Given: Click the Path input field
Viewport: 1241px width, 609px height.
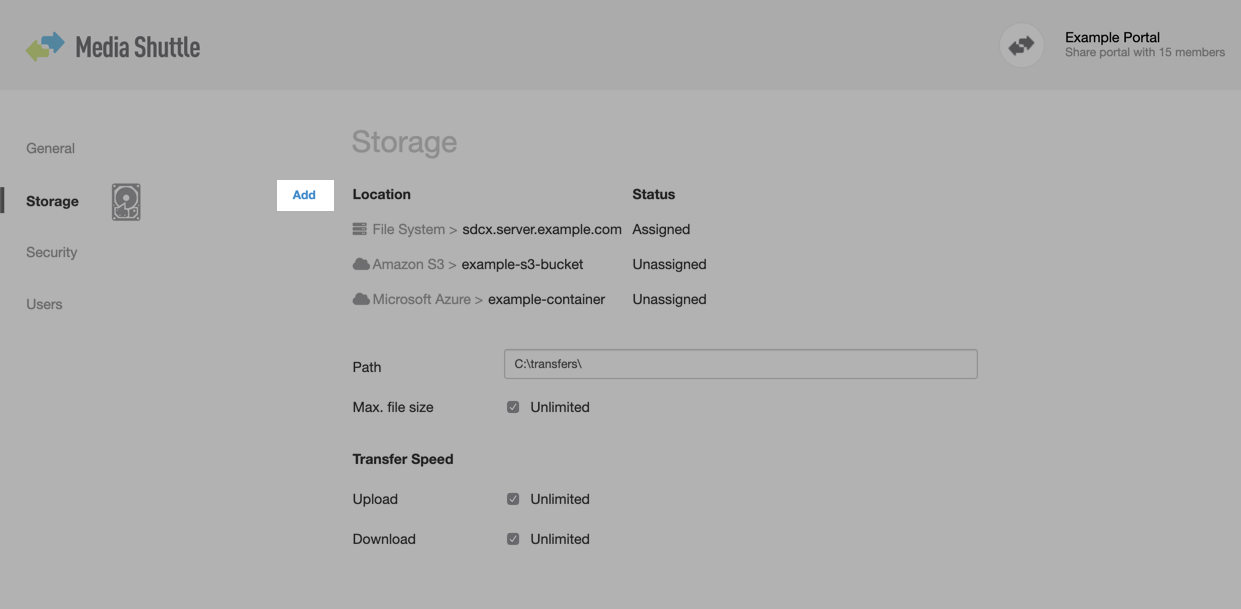Looking at the screenshot, I should click(740, 364).
